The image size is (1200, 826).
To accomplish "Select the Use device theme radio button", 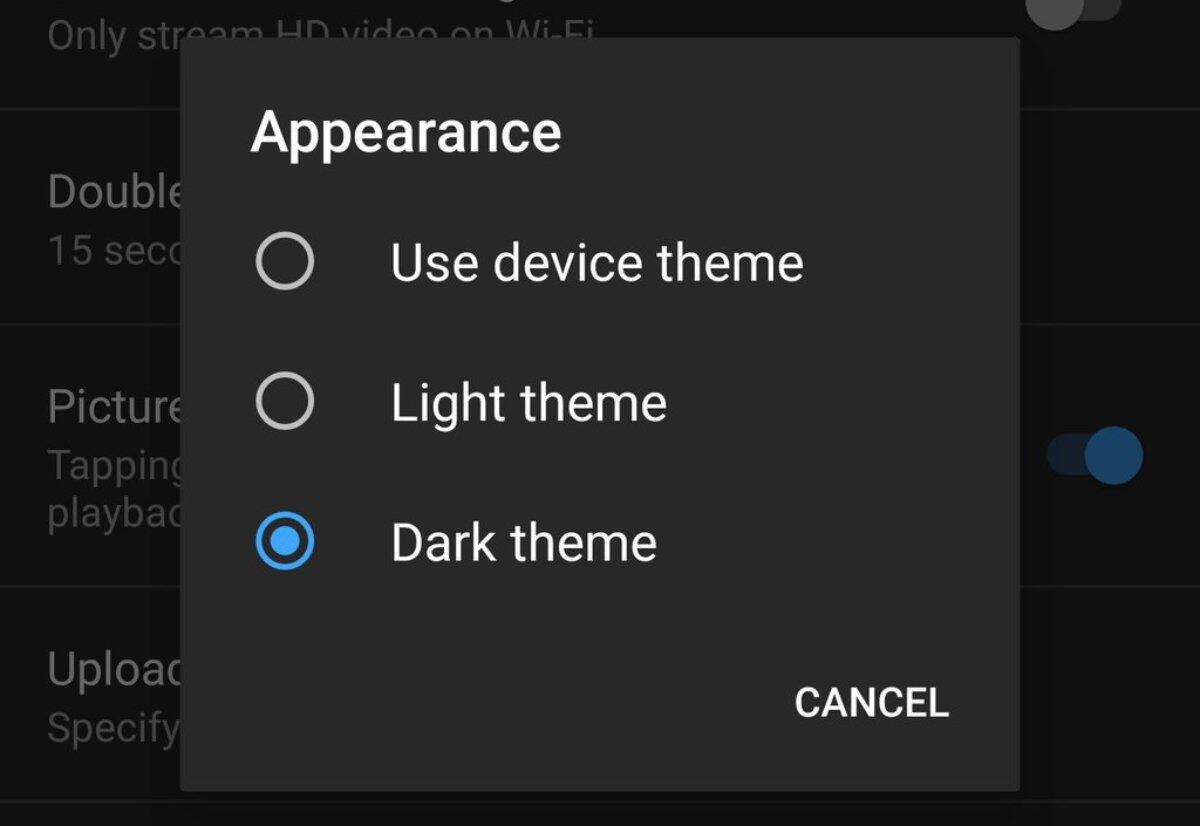I will pos(285,262).
